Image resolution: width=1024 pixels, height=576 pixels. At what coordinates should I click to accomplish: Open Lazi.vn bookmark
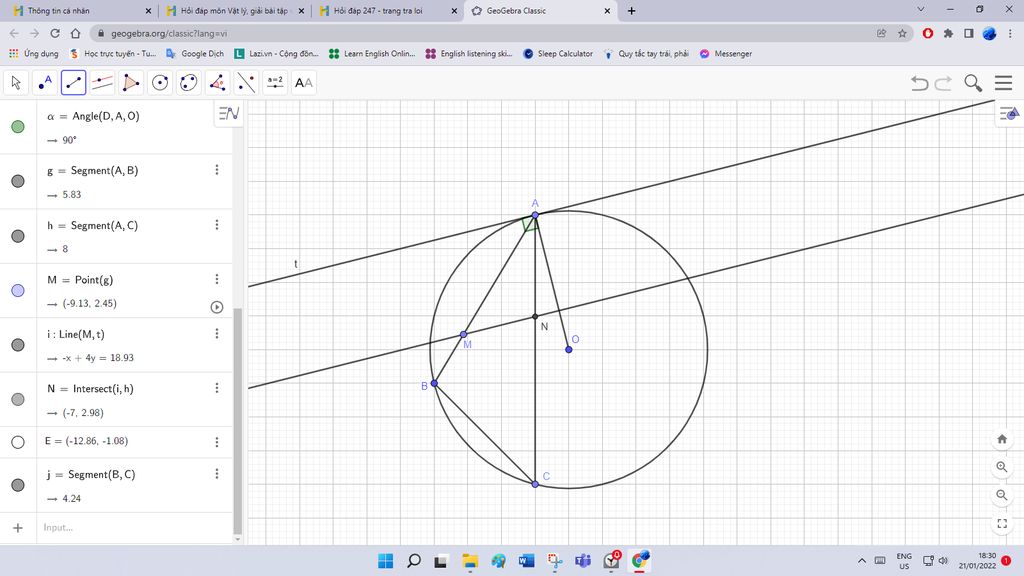tap(276, 54)
